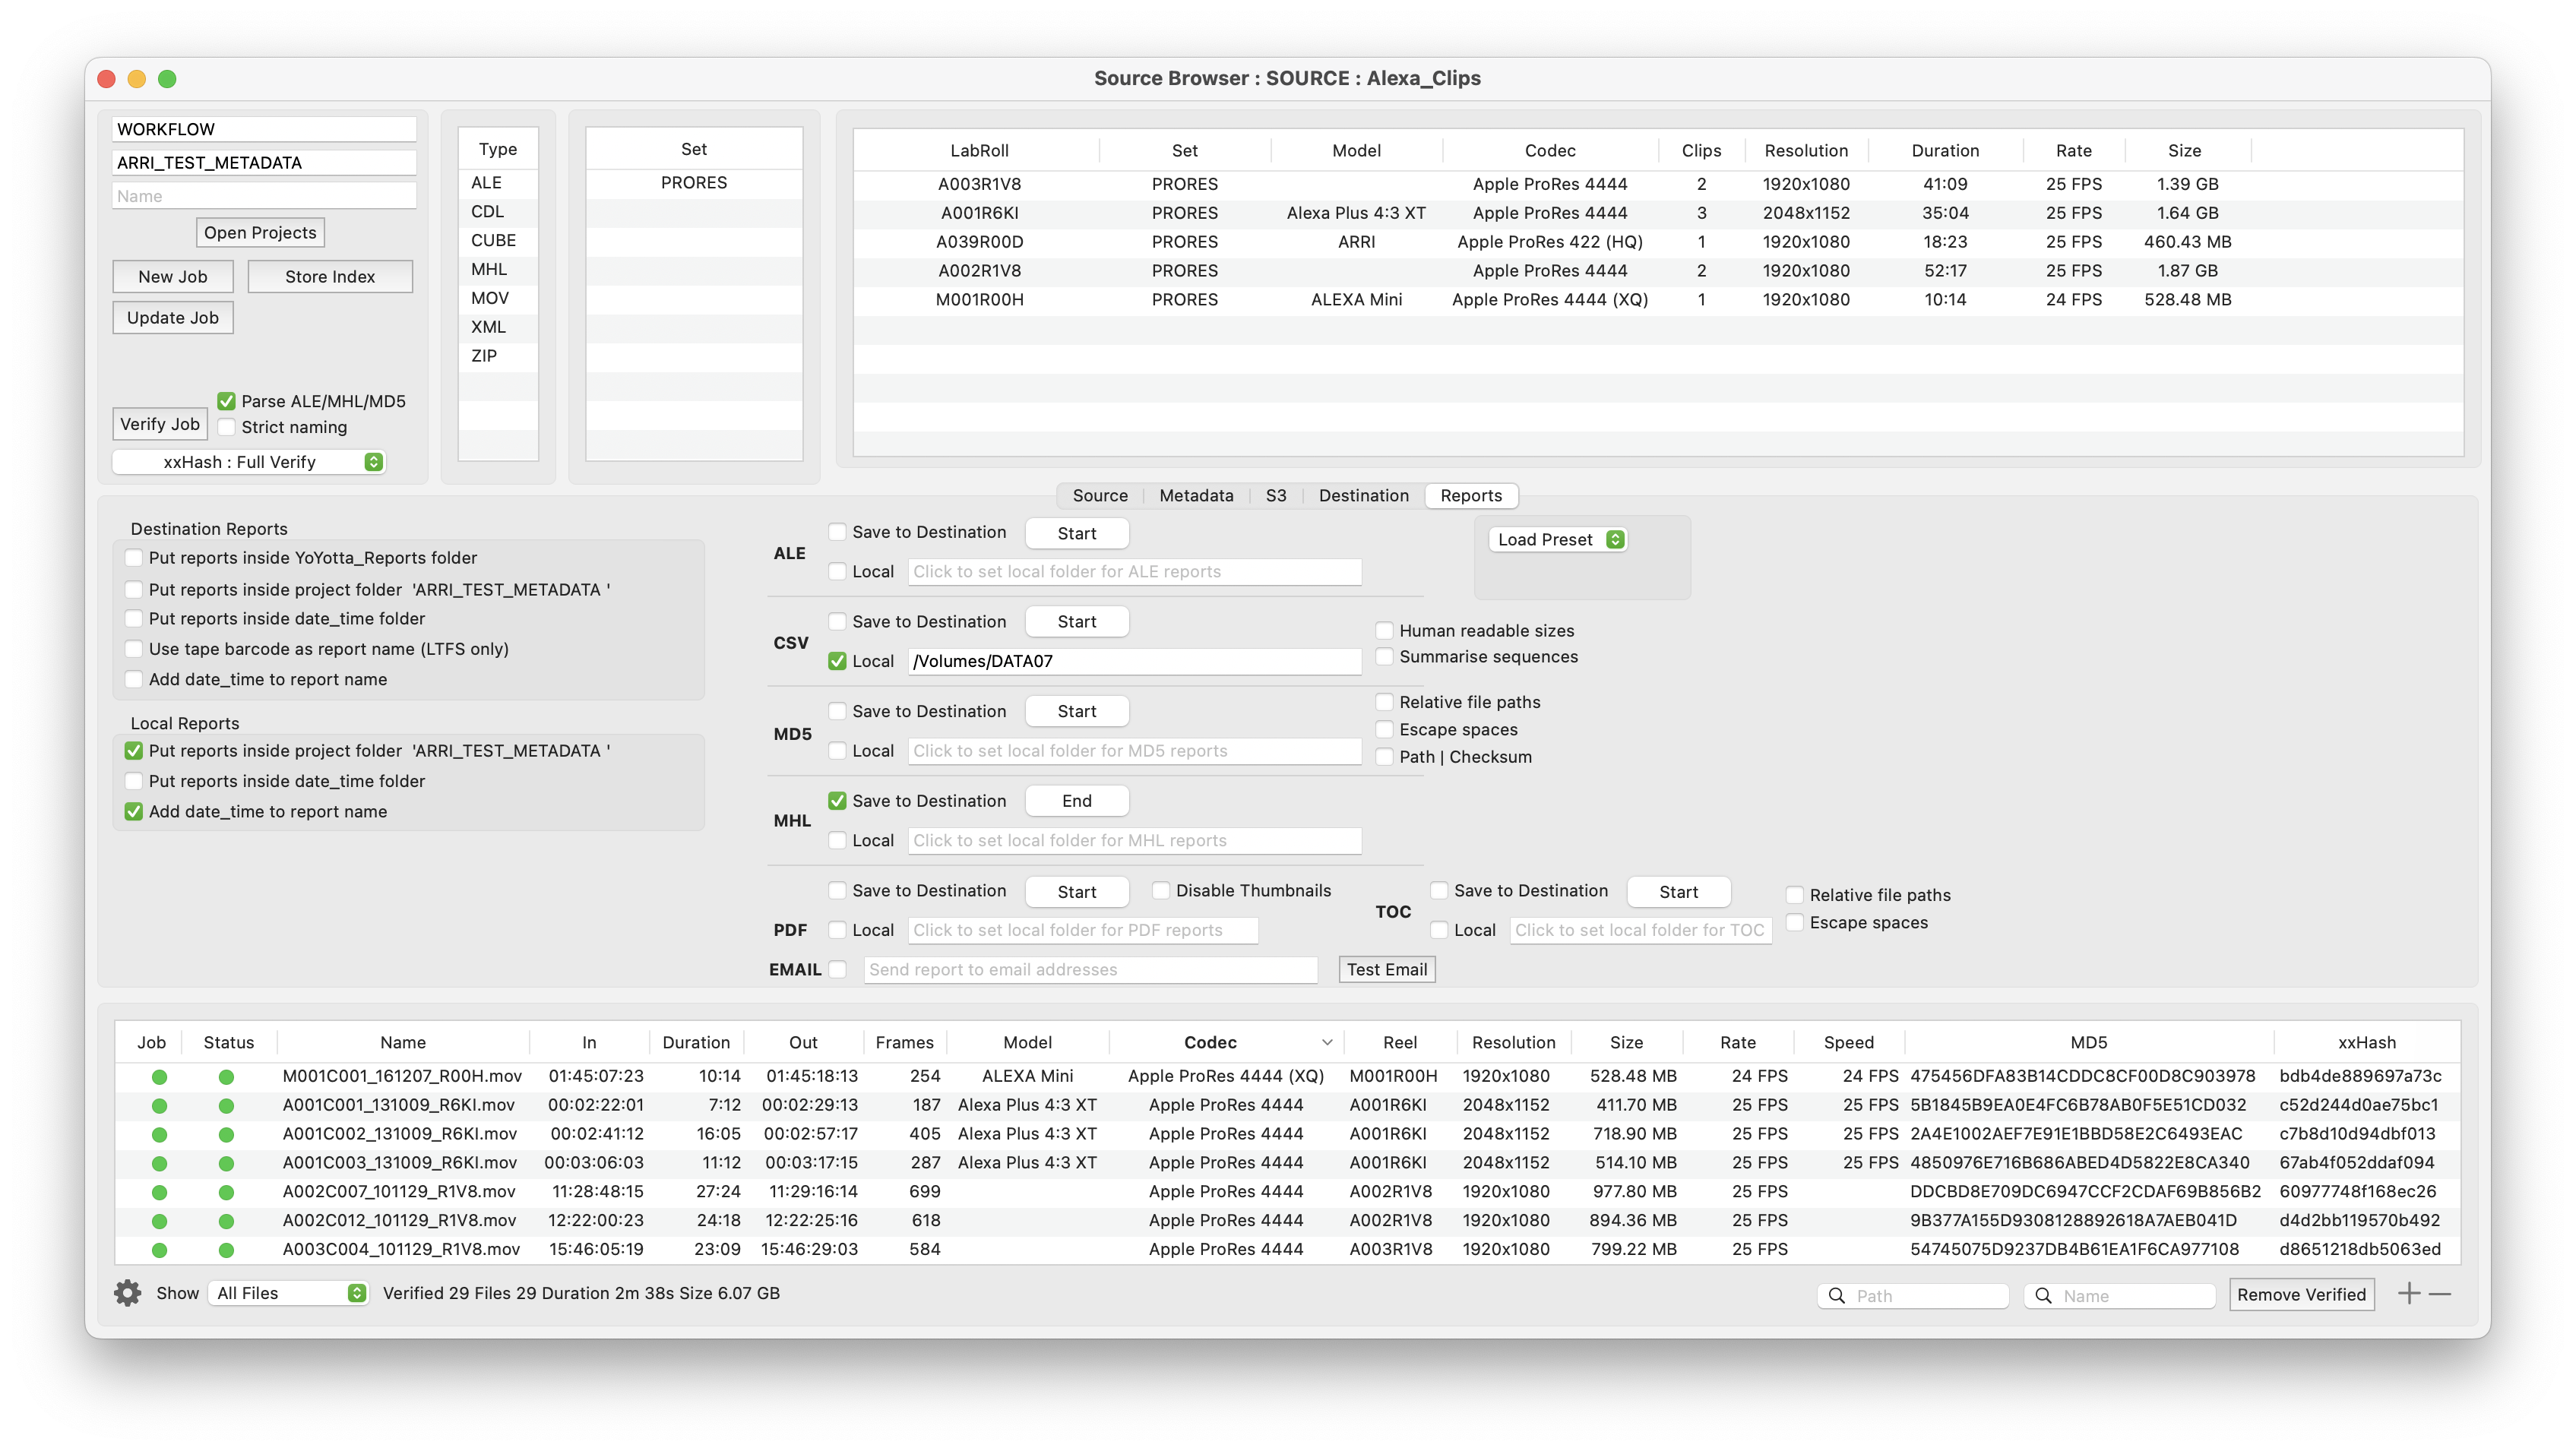Check Put reports inside YoYotta_Reports folder
Screen dimensions: 2576x1451
click(x=134, y=558)
